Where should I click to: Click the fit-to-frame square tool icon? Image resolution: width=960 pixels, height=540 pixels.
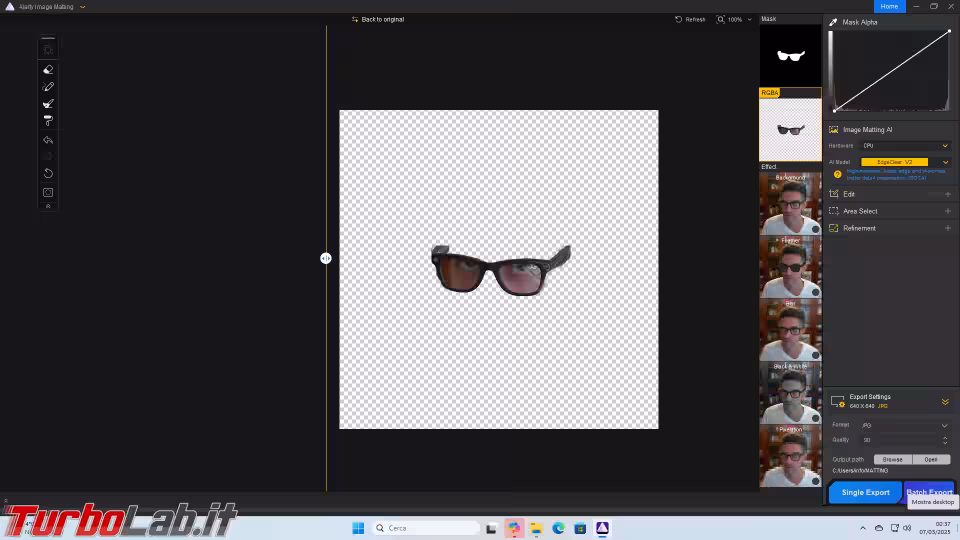click(x=48, y=192)
